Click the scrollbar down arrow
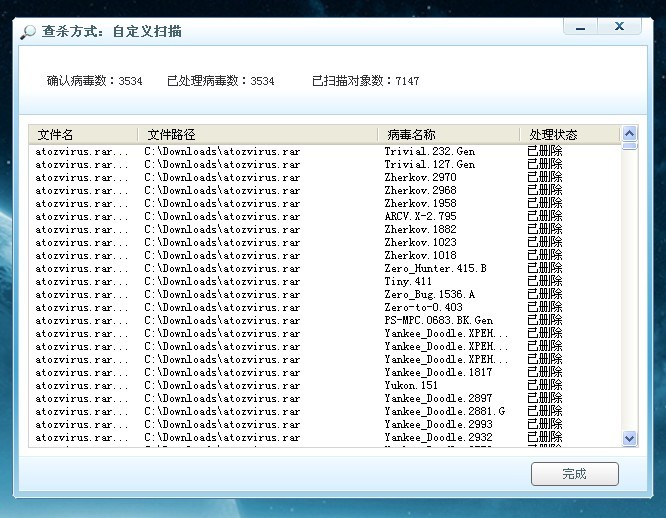 [x=629, y=438]
